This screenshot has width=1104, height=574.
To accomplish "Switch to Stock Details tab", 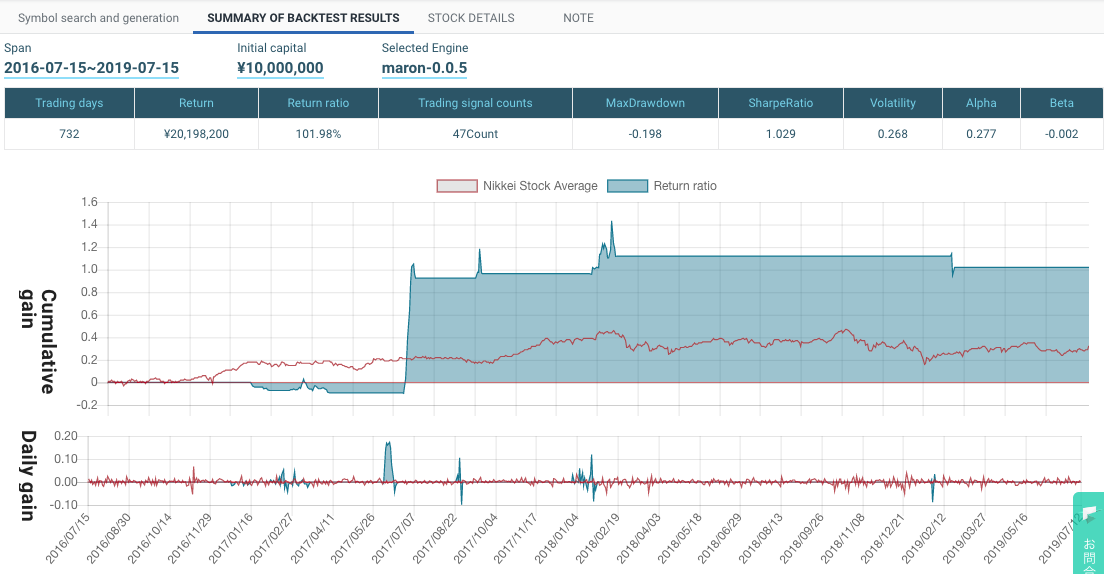I will (471, 18).
